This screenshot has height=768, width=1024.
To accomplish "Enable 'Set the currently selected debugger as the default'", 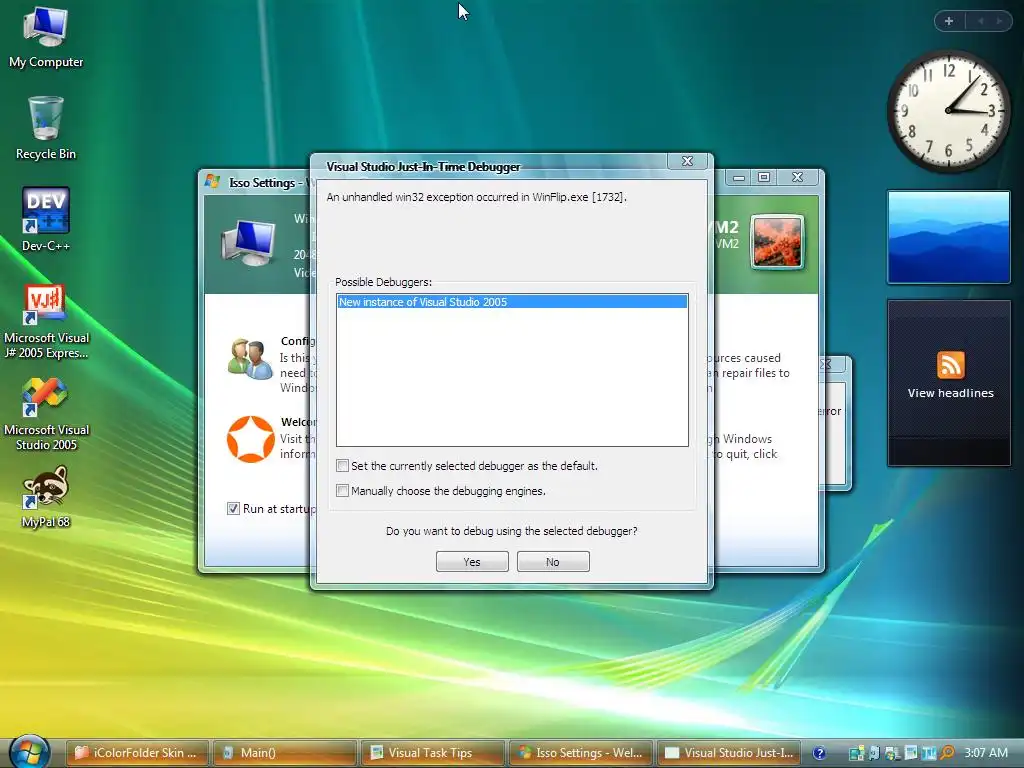I will (342, 466).
